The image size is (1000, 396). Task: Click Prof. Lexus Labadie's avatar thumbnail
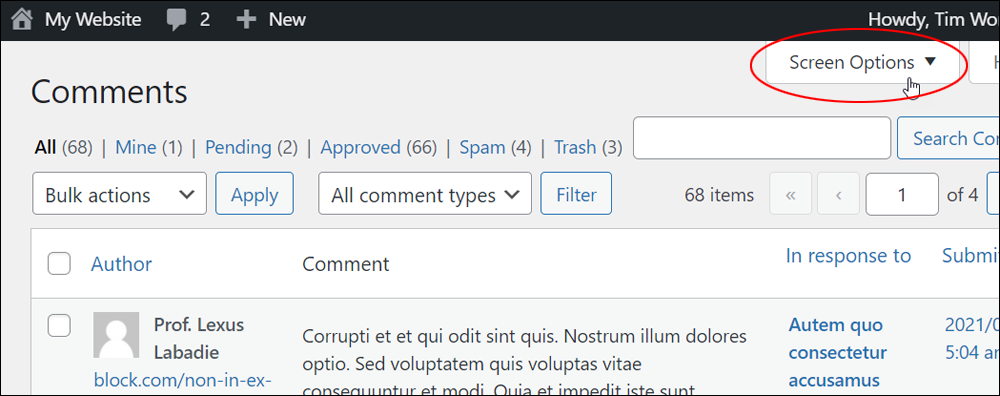coord(116,335)
